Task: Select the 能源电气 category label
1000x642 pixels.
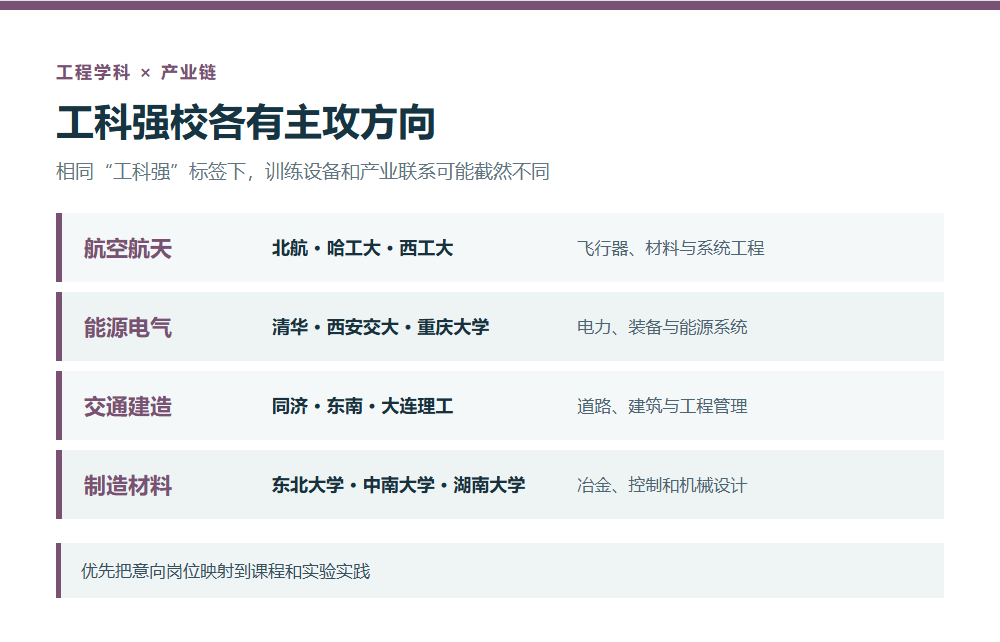Action: pyautogui.click(x=128, y=328)
